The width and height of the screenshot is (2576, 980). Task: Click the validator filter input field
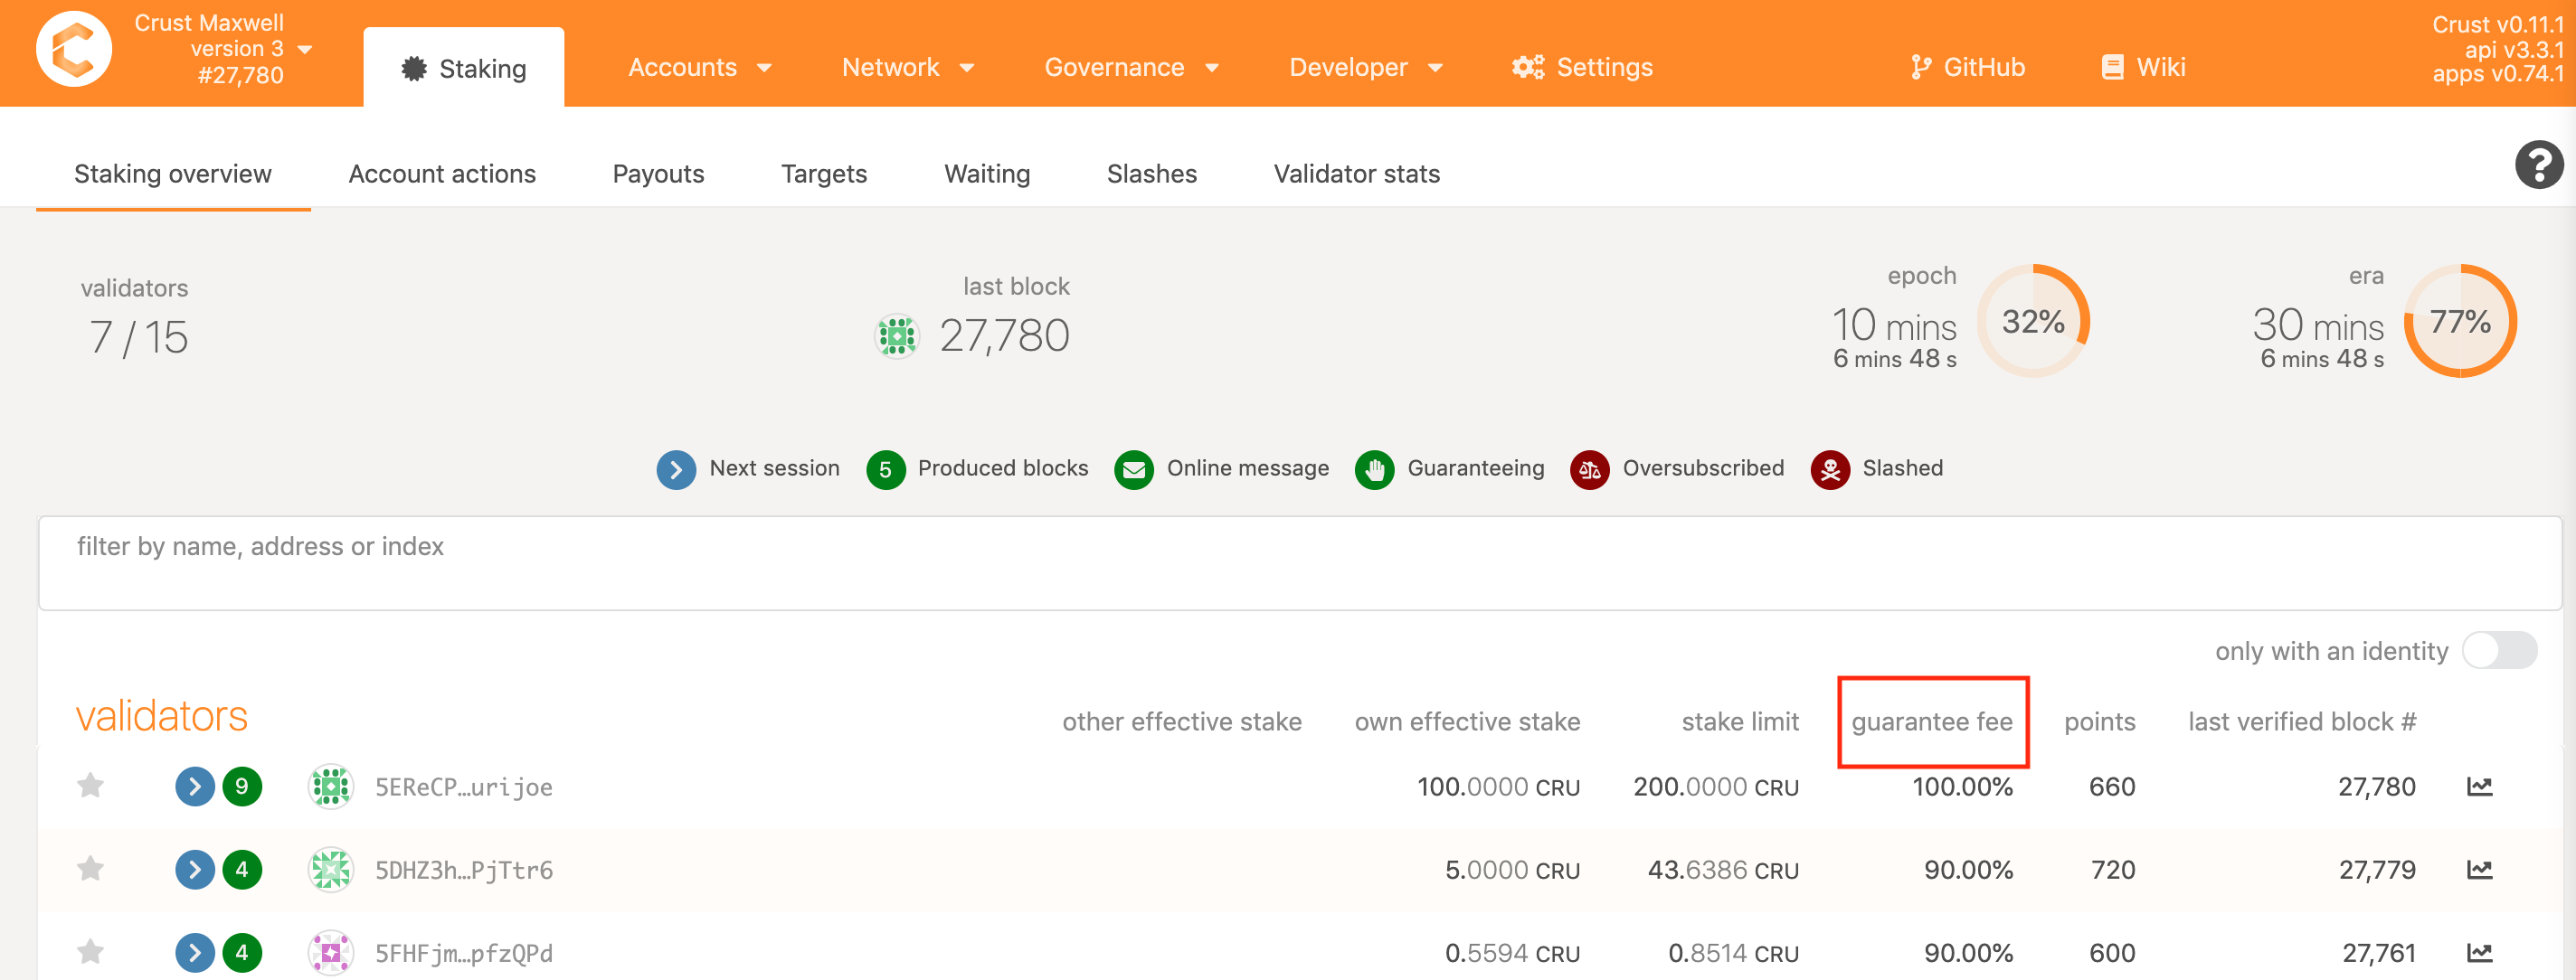click(1299, 562)
